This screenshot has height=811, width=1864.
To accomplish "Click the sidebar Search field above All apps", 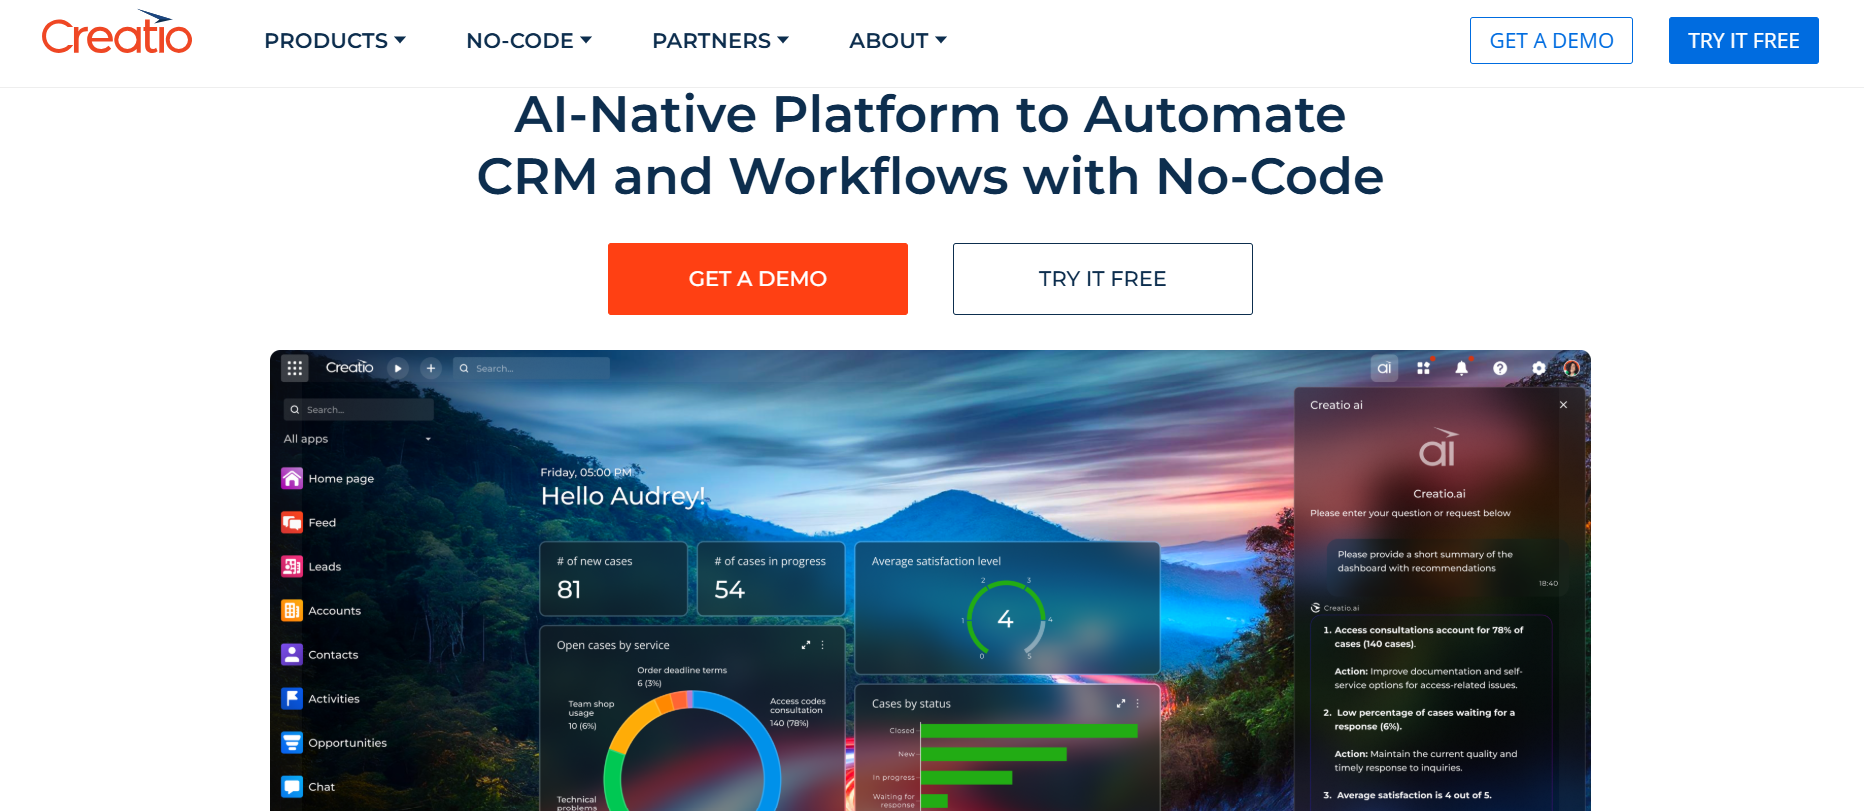I will click(x=359, y=410).
